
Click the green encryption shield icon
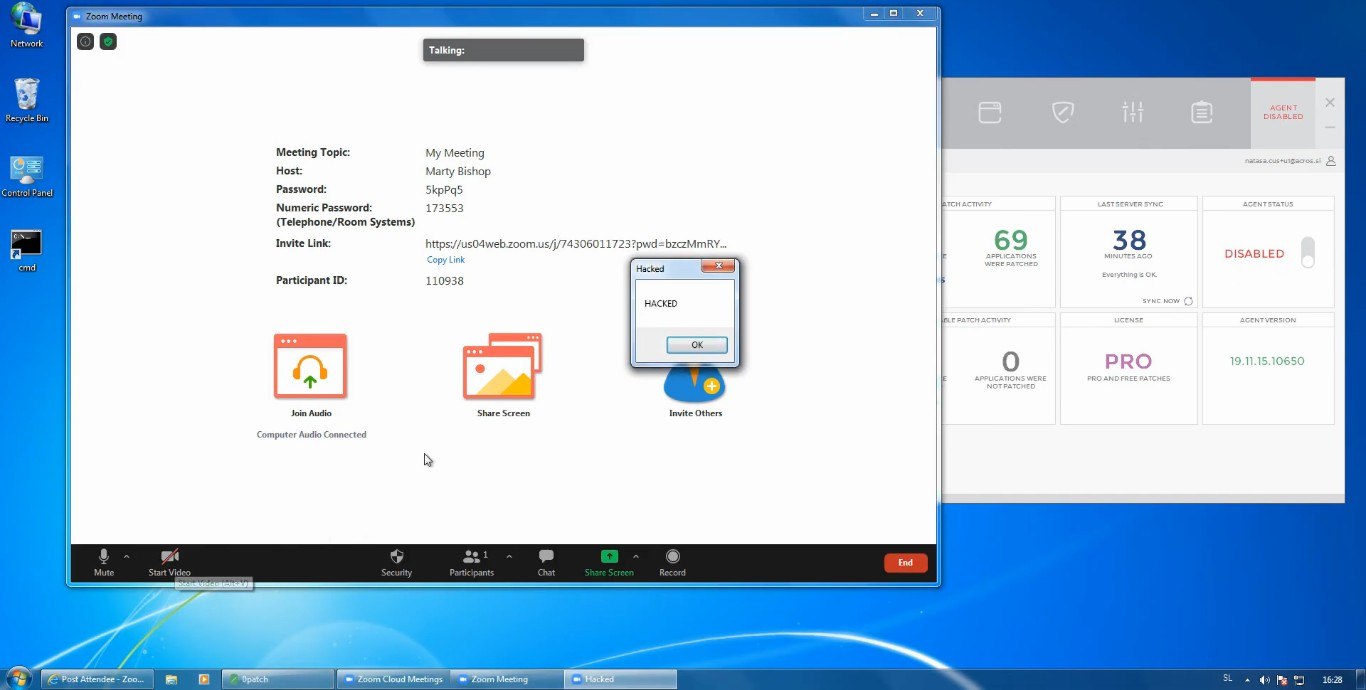coord(108,41)
